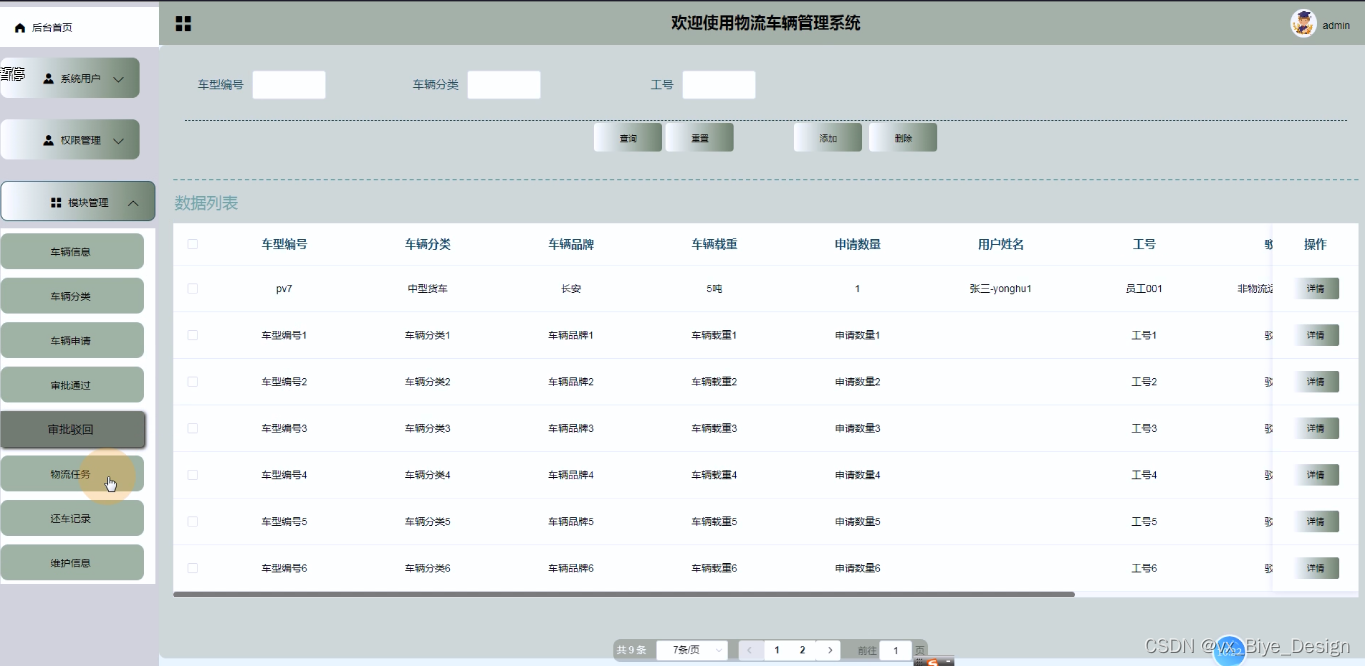Open 详情 for the 工号4 row
Image resolution: width=1365 pixels, height=666 pixels.
click(x=1316, y=475)
